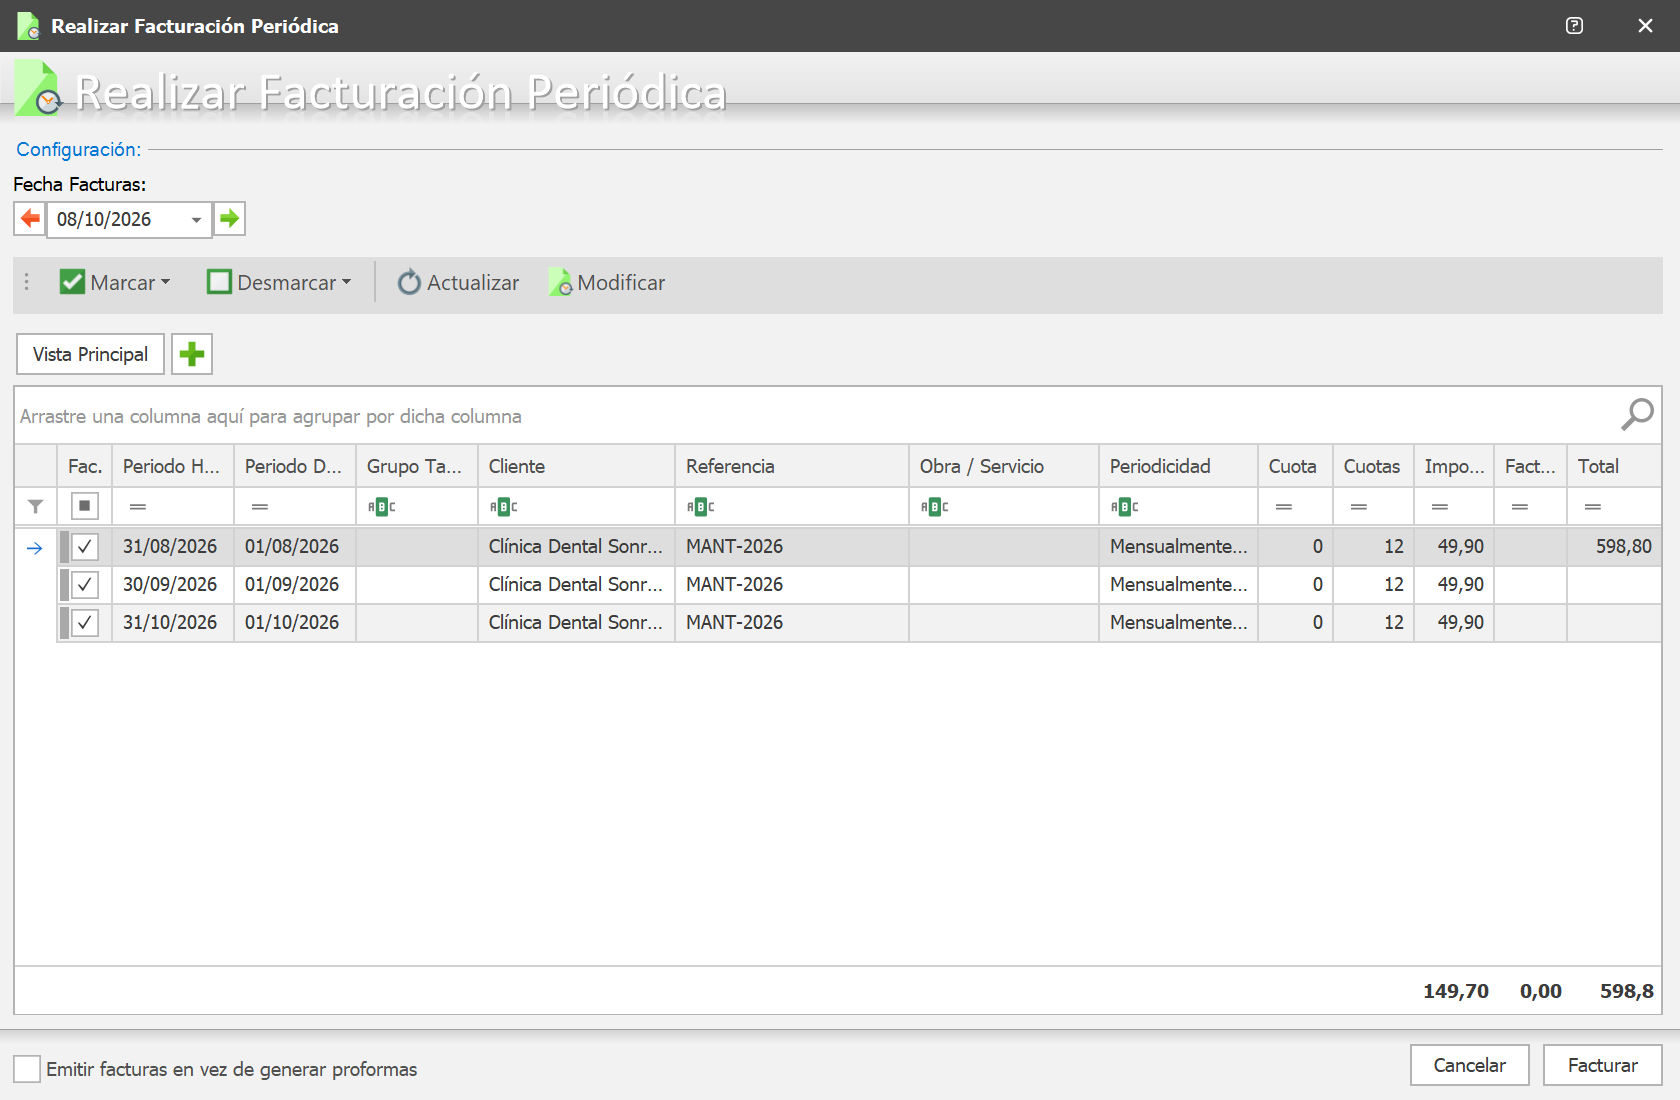Viewport: 1680px width, 1100px height.
Task: Open the Periodicidad filter operator icon
Action: (1125, 507)
